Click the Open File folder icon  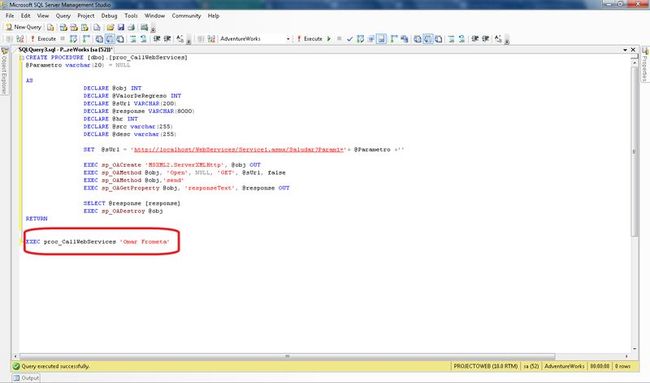point(110,27)
